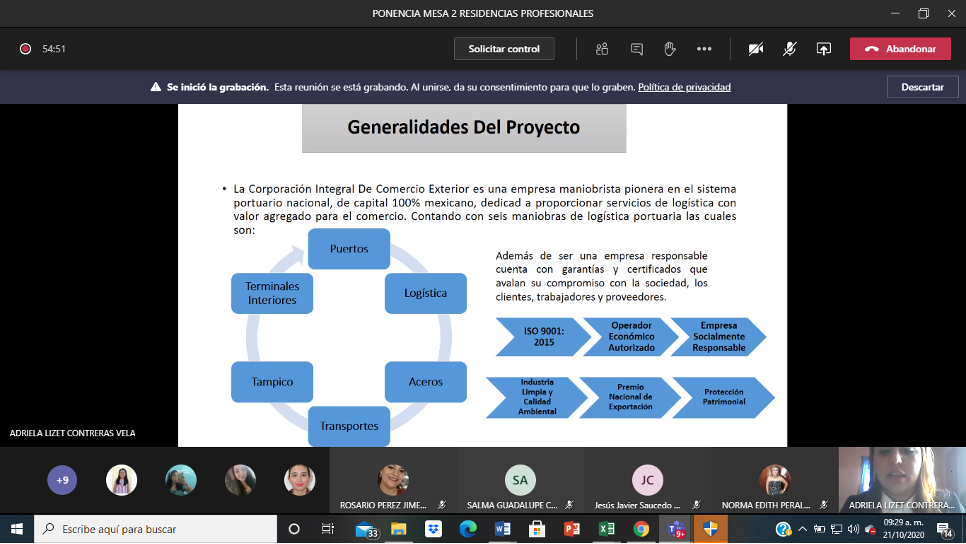
Task: Expand the +9 more participants bubble
Action: click(x=62, y=480)
